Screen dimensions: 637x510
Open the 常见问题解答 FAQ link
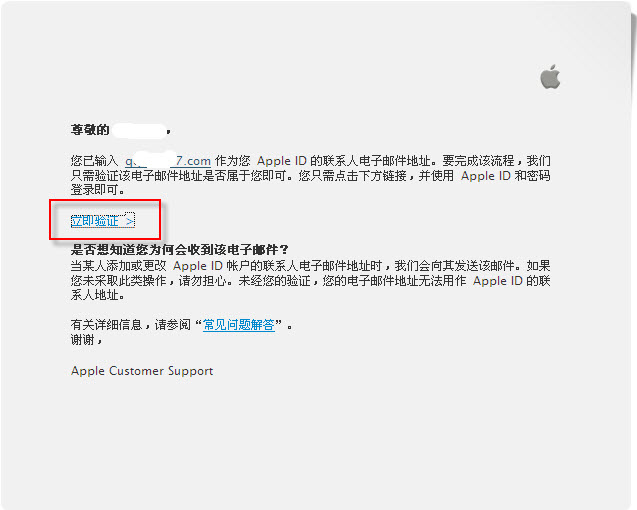(239, 325)
